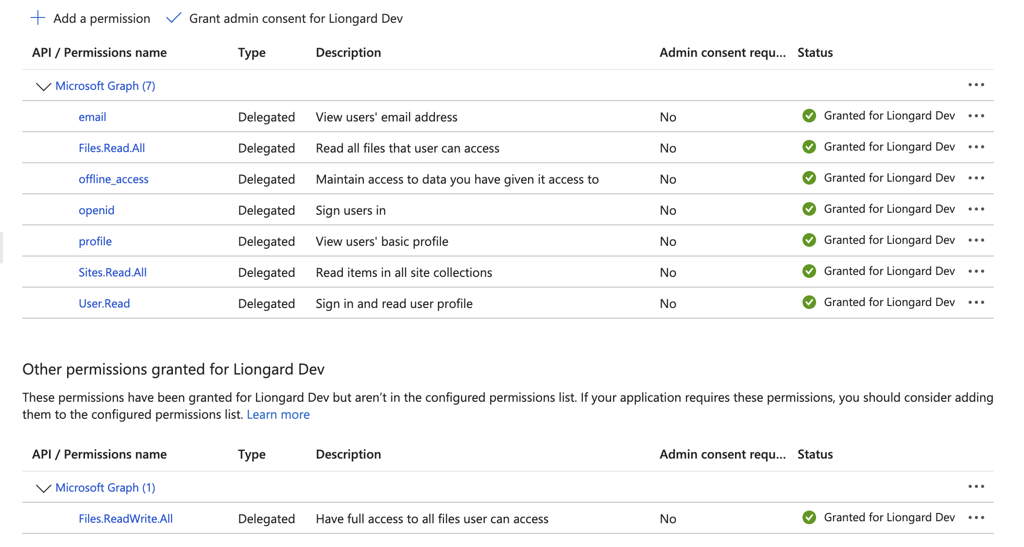Open the profile permission link
The height and width of the screenshot is (547, 1024).
pyautogui.click(x=95, y=241)
